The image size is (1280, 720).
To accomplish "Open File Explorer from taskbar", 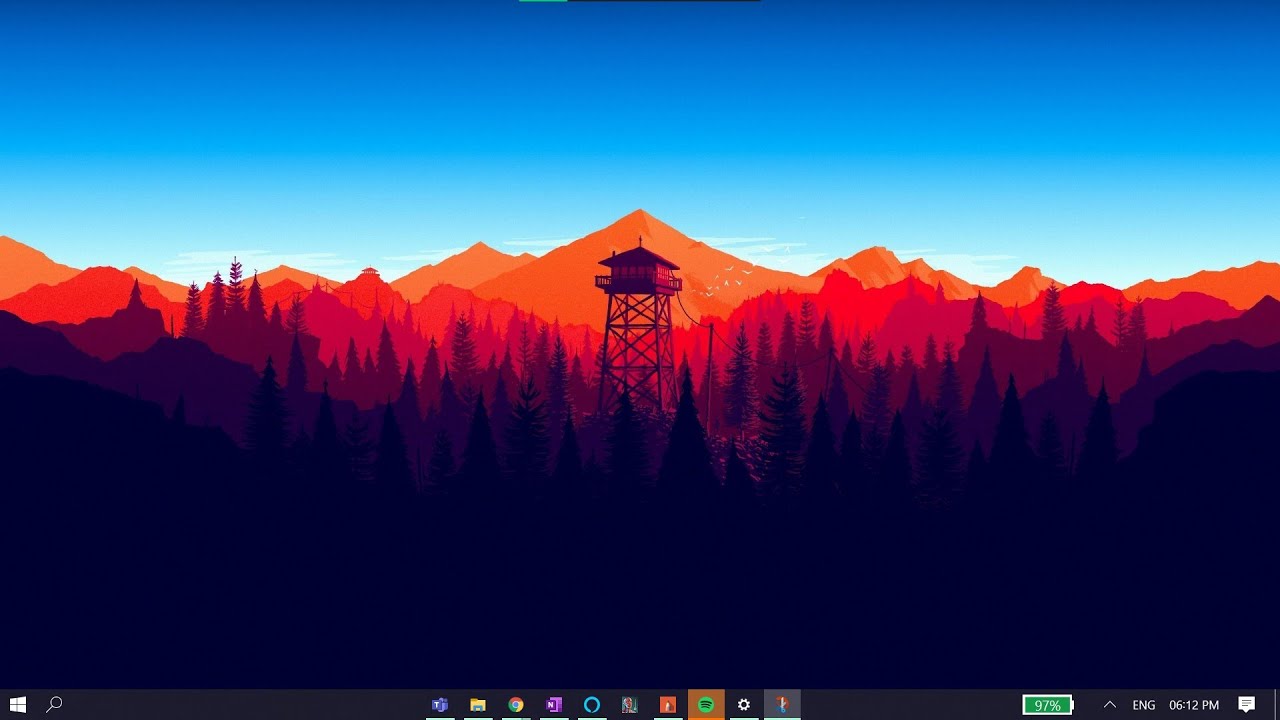I will click(478, 705).
